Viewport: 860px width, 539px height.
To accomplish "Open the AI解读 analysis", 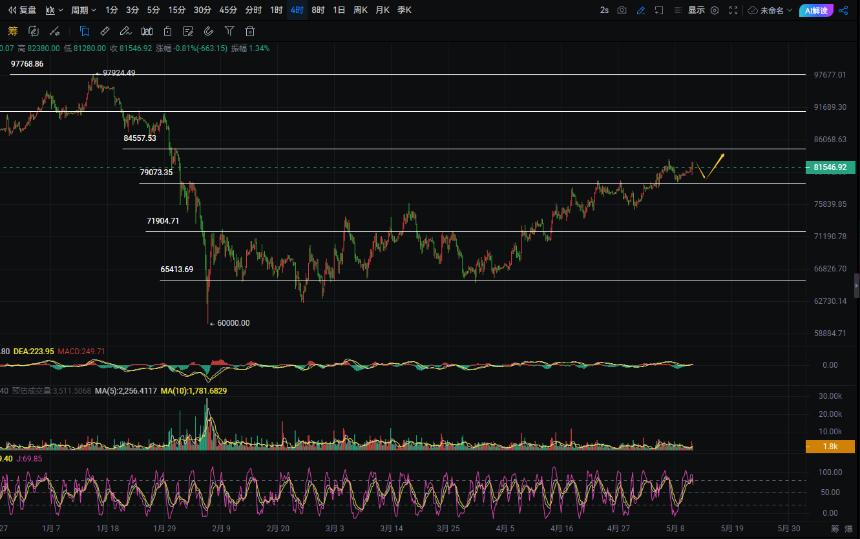I will point(816,10).
